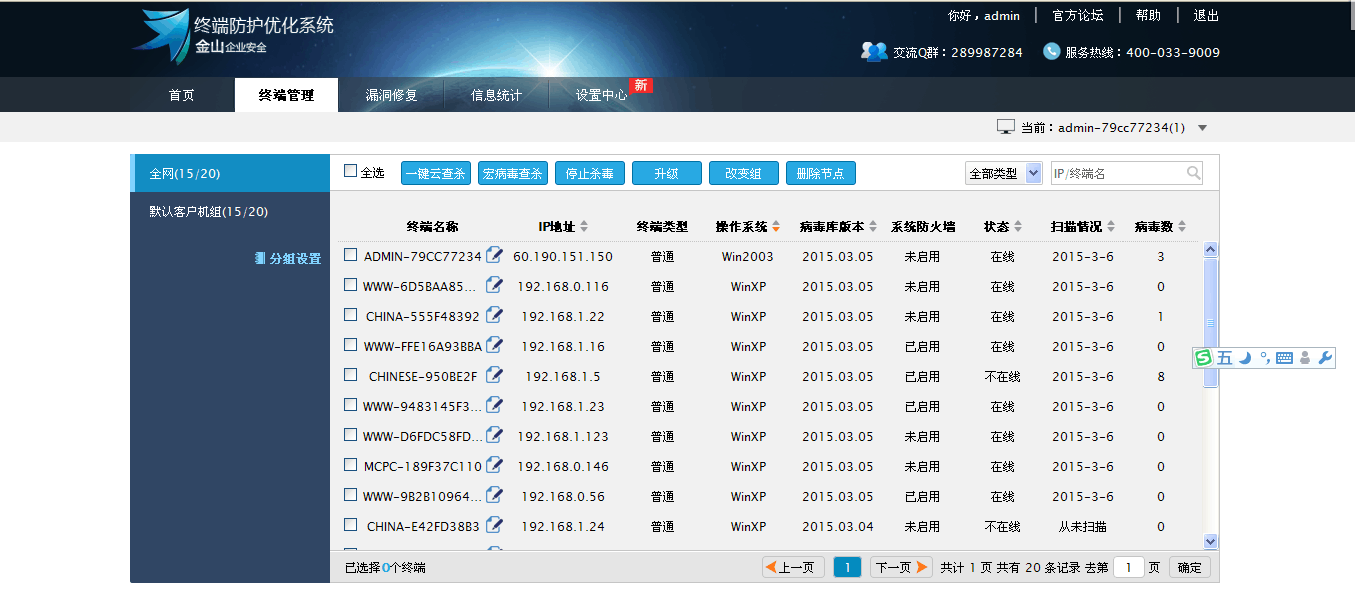Click the 宏病毒查杀 button
Screen dimensions: 1355x605
513,173
